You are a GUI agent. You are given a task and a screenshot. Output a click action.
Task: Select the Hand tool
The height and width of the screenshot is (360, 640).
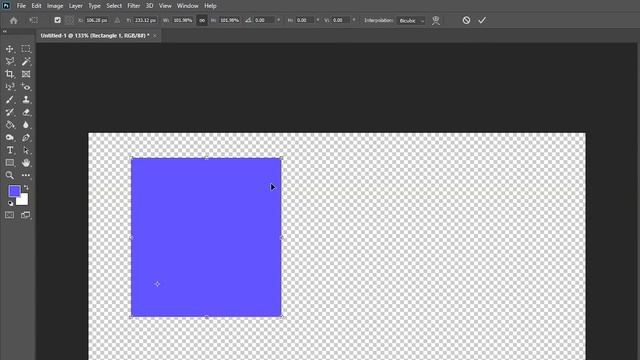(x=26, y=163)
